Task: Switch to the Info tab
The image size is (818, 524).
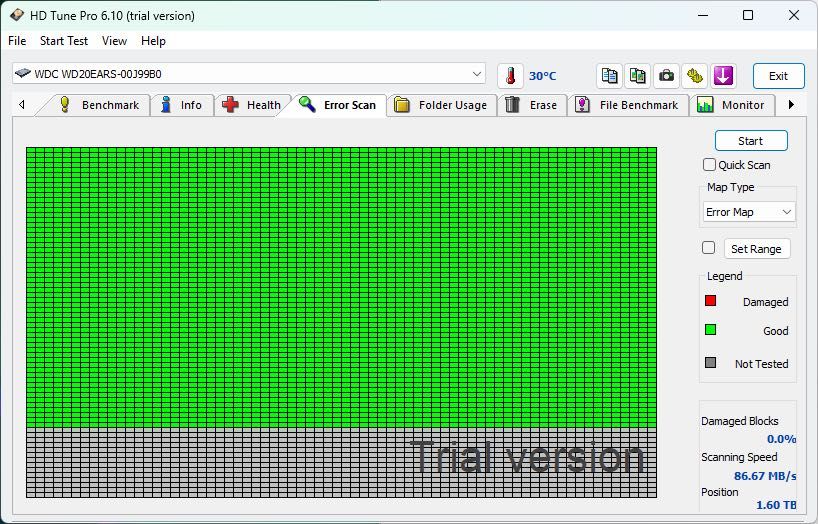Action: pyautogui.click(x=182, y=105)
